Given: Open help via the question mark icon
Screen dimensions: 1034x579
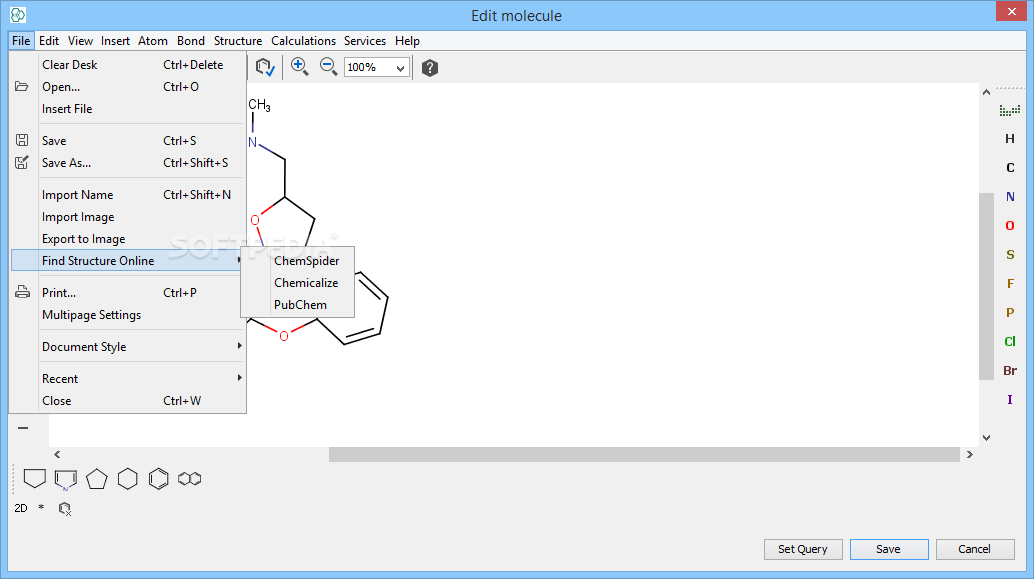Looking at the screenshot, I should click(x=430, y=67).
